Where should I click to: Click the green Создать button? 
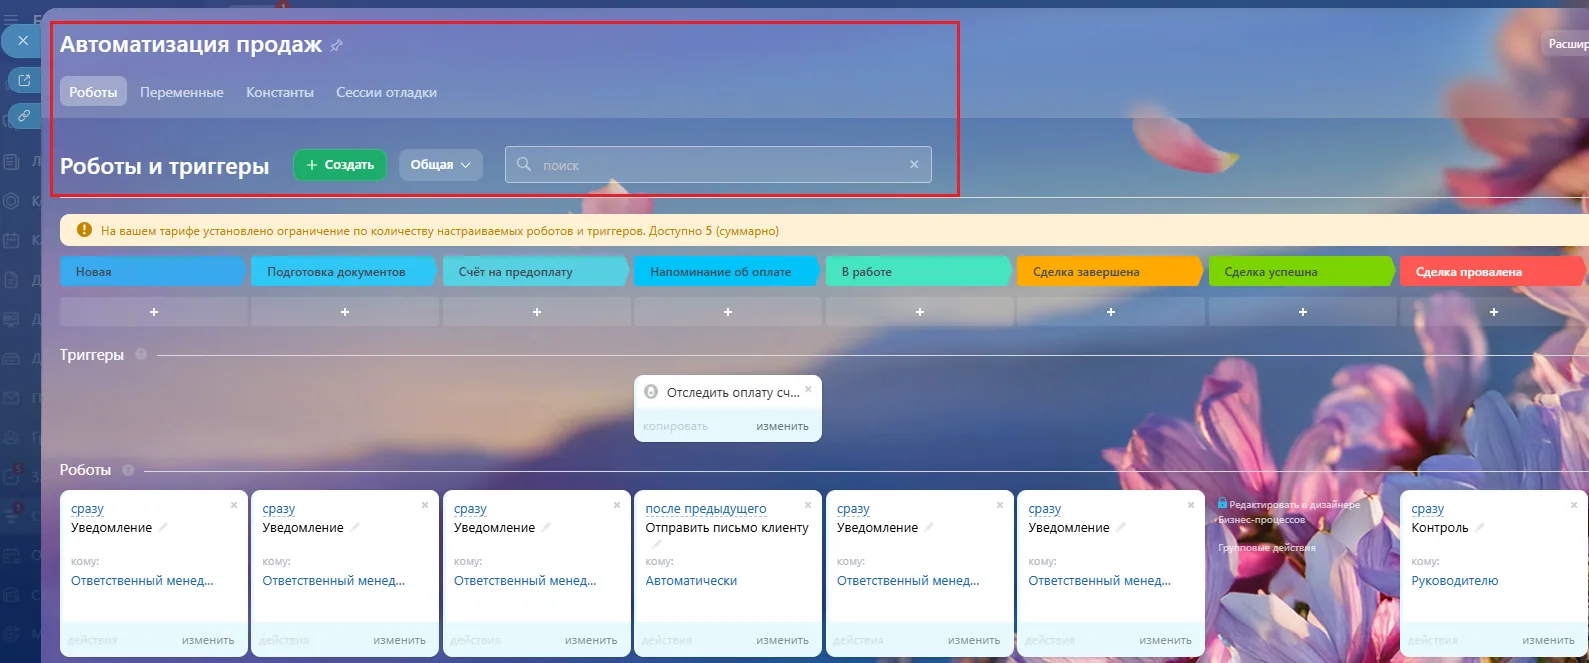tap(340, 165)
